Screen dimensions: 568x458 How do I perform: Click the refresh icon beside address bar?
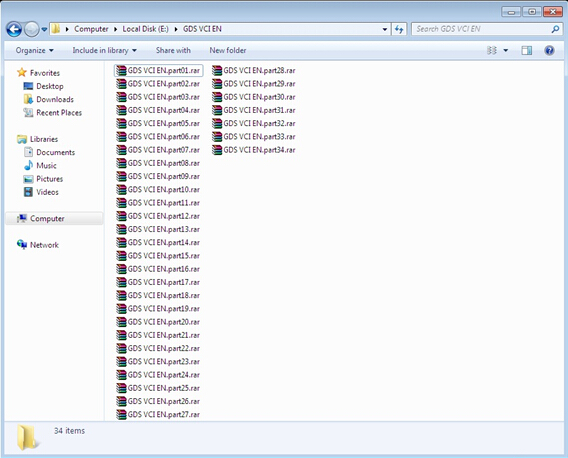pos(399,29)
